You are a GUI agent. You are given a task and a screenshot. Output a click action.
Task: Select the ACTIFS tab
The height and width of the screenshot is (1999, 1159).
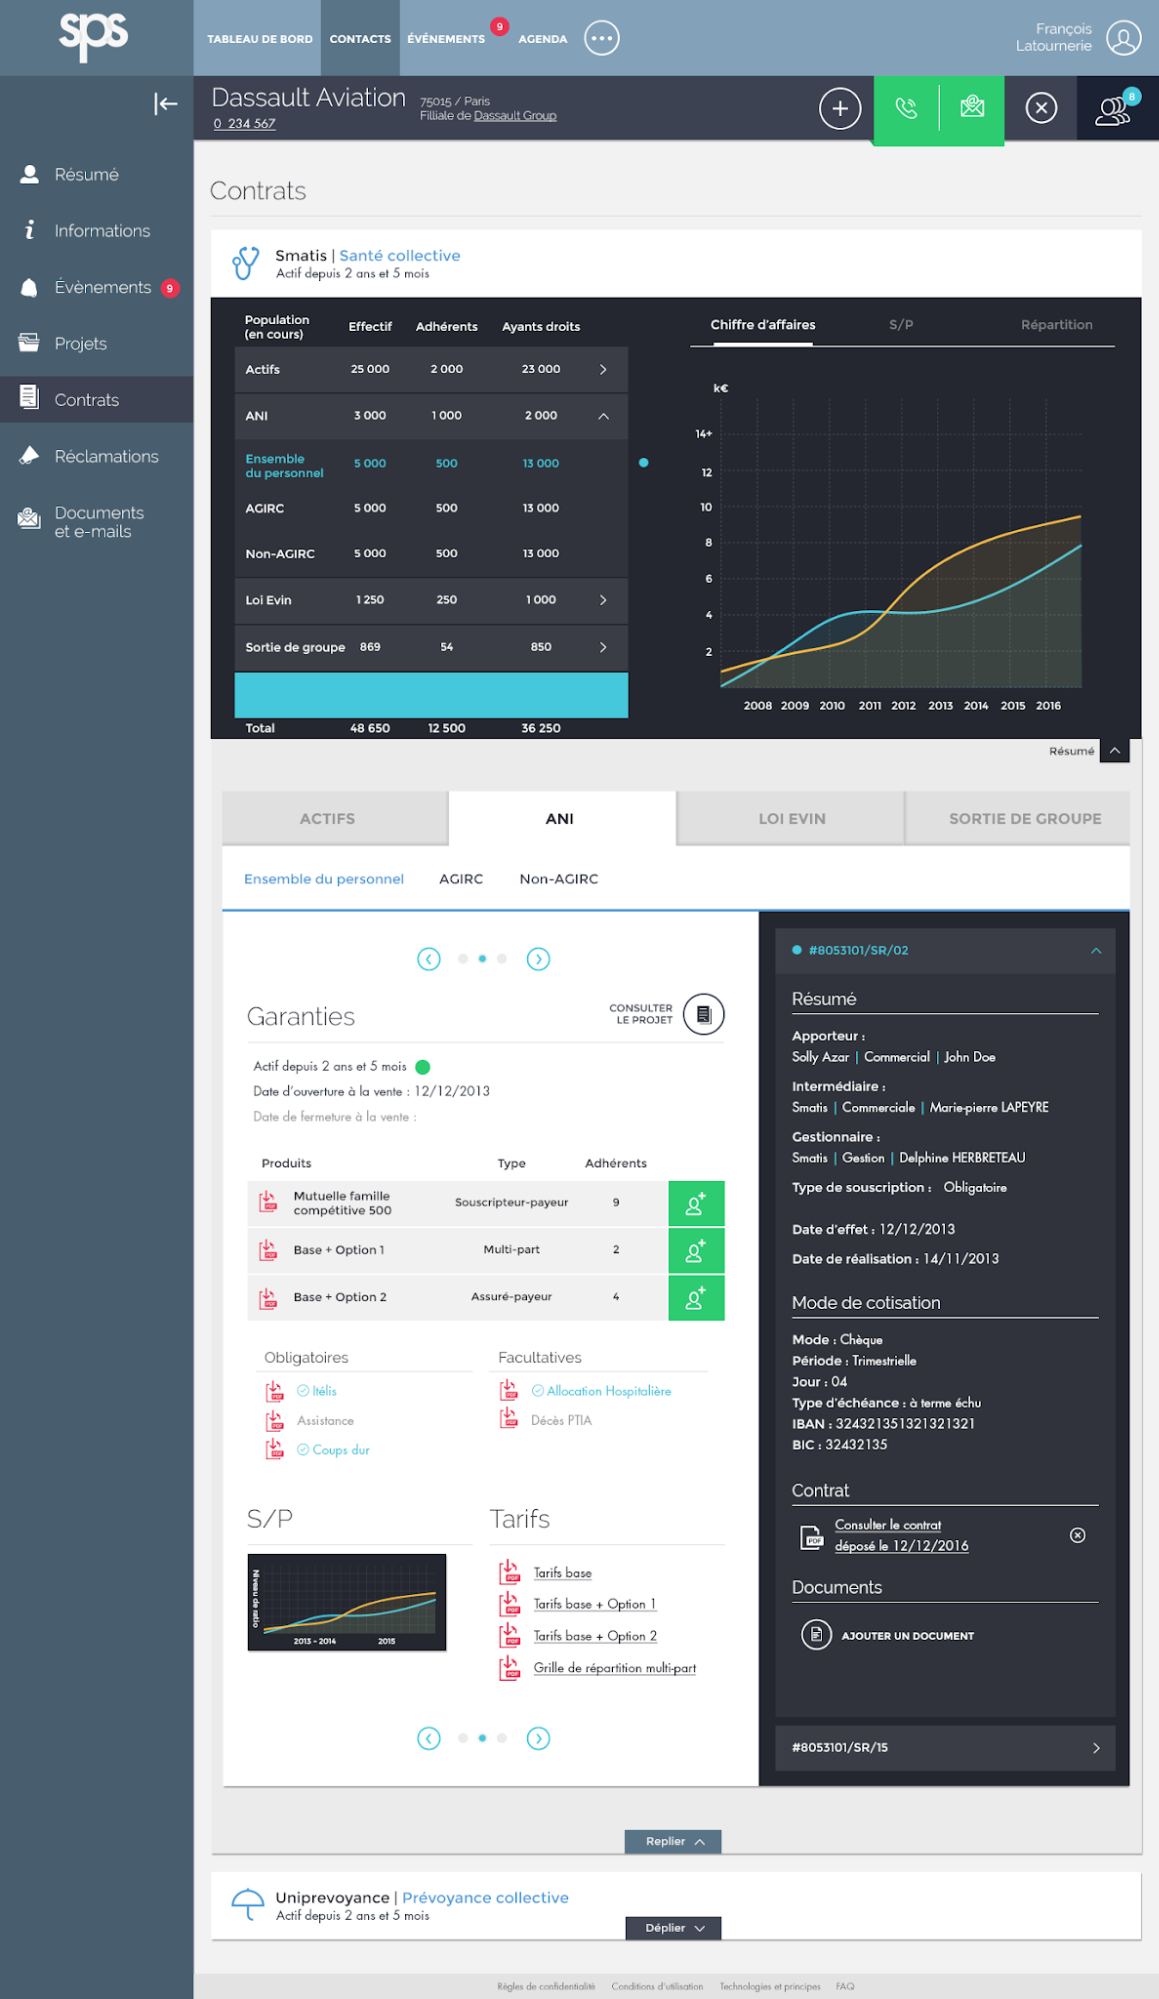(x=335, y=818)
